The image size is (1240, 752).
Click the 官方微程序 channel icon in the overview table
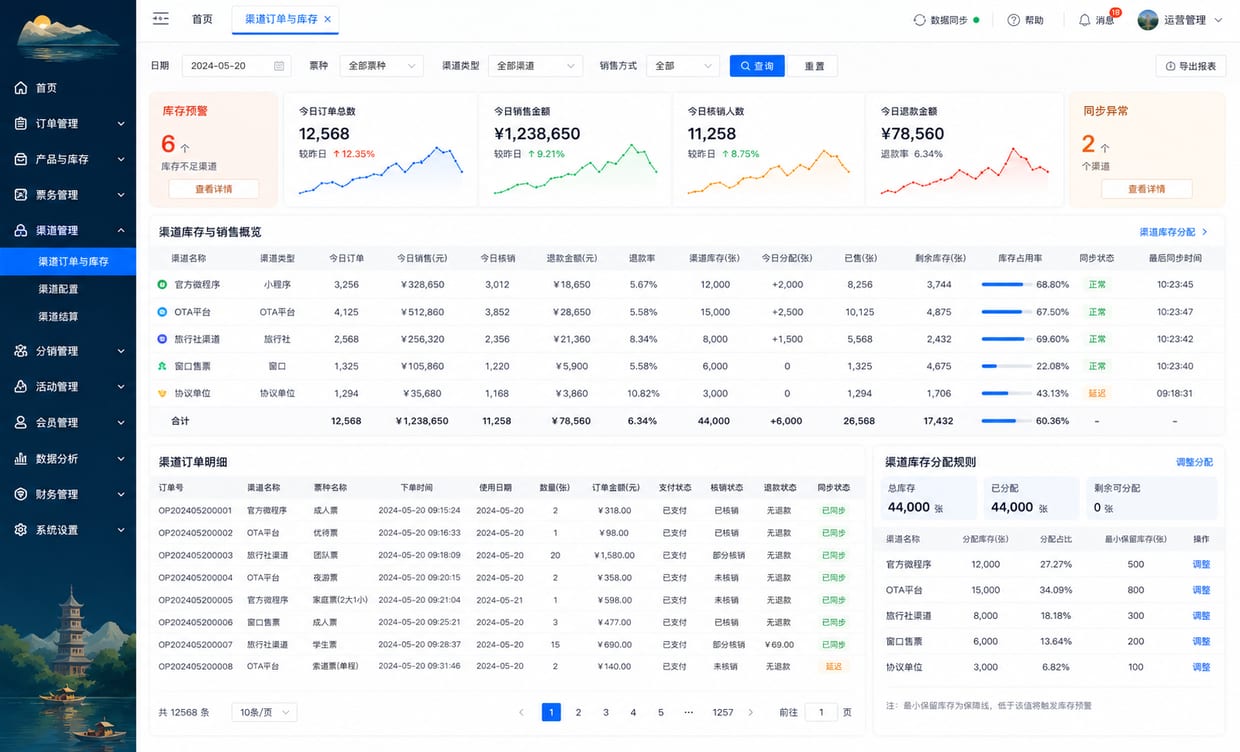coord(163,285)
